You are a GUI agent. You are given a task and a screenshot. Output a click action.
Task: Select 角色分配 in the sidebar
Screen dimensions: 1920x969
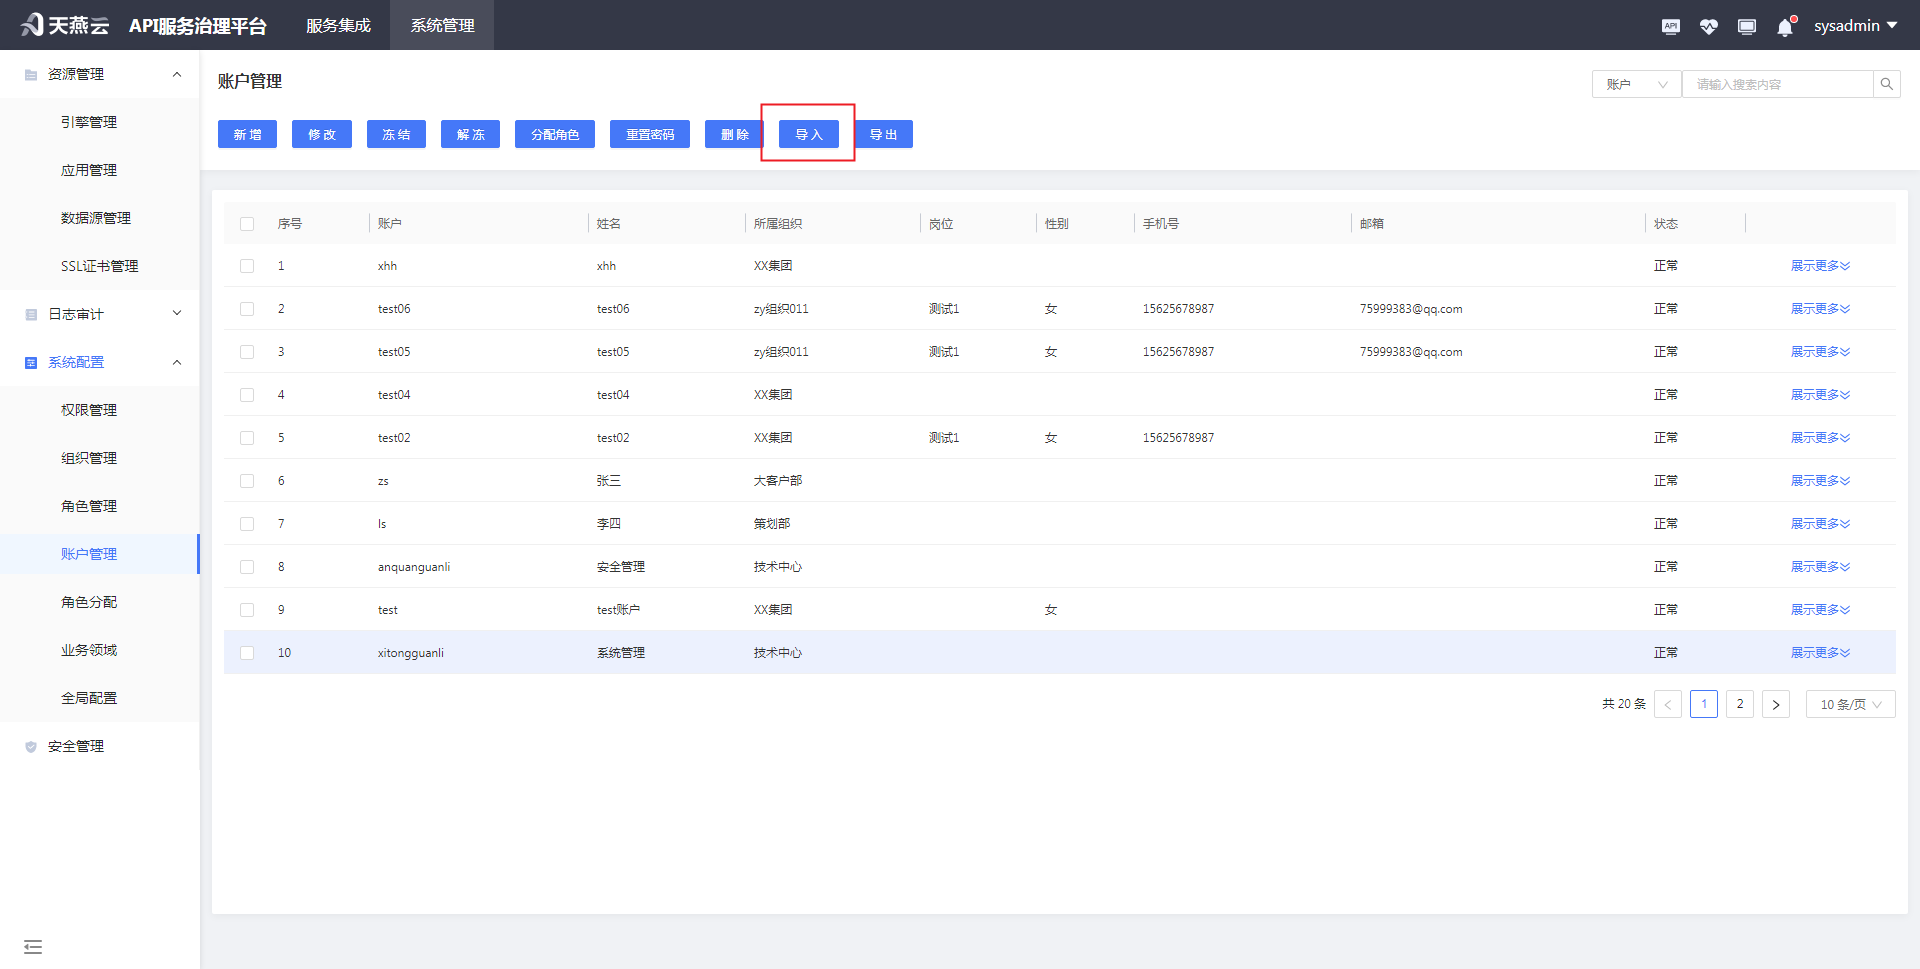click(x=89, y=601)
